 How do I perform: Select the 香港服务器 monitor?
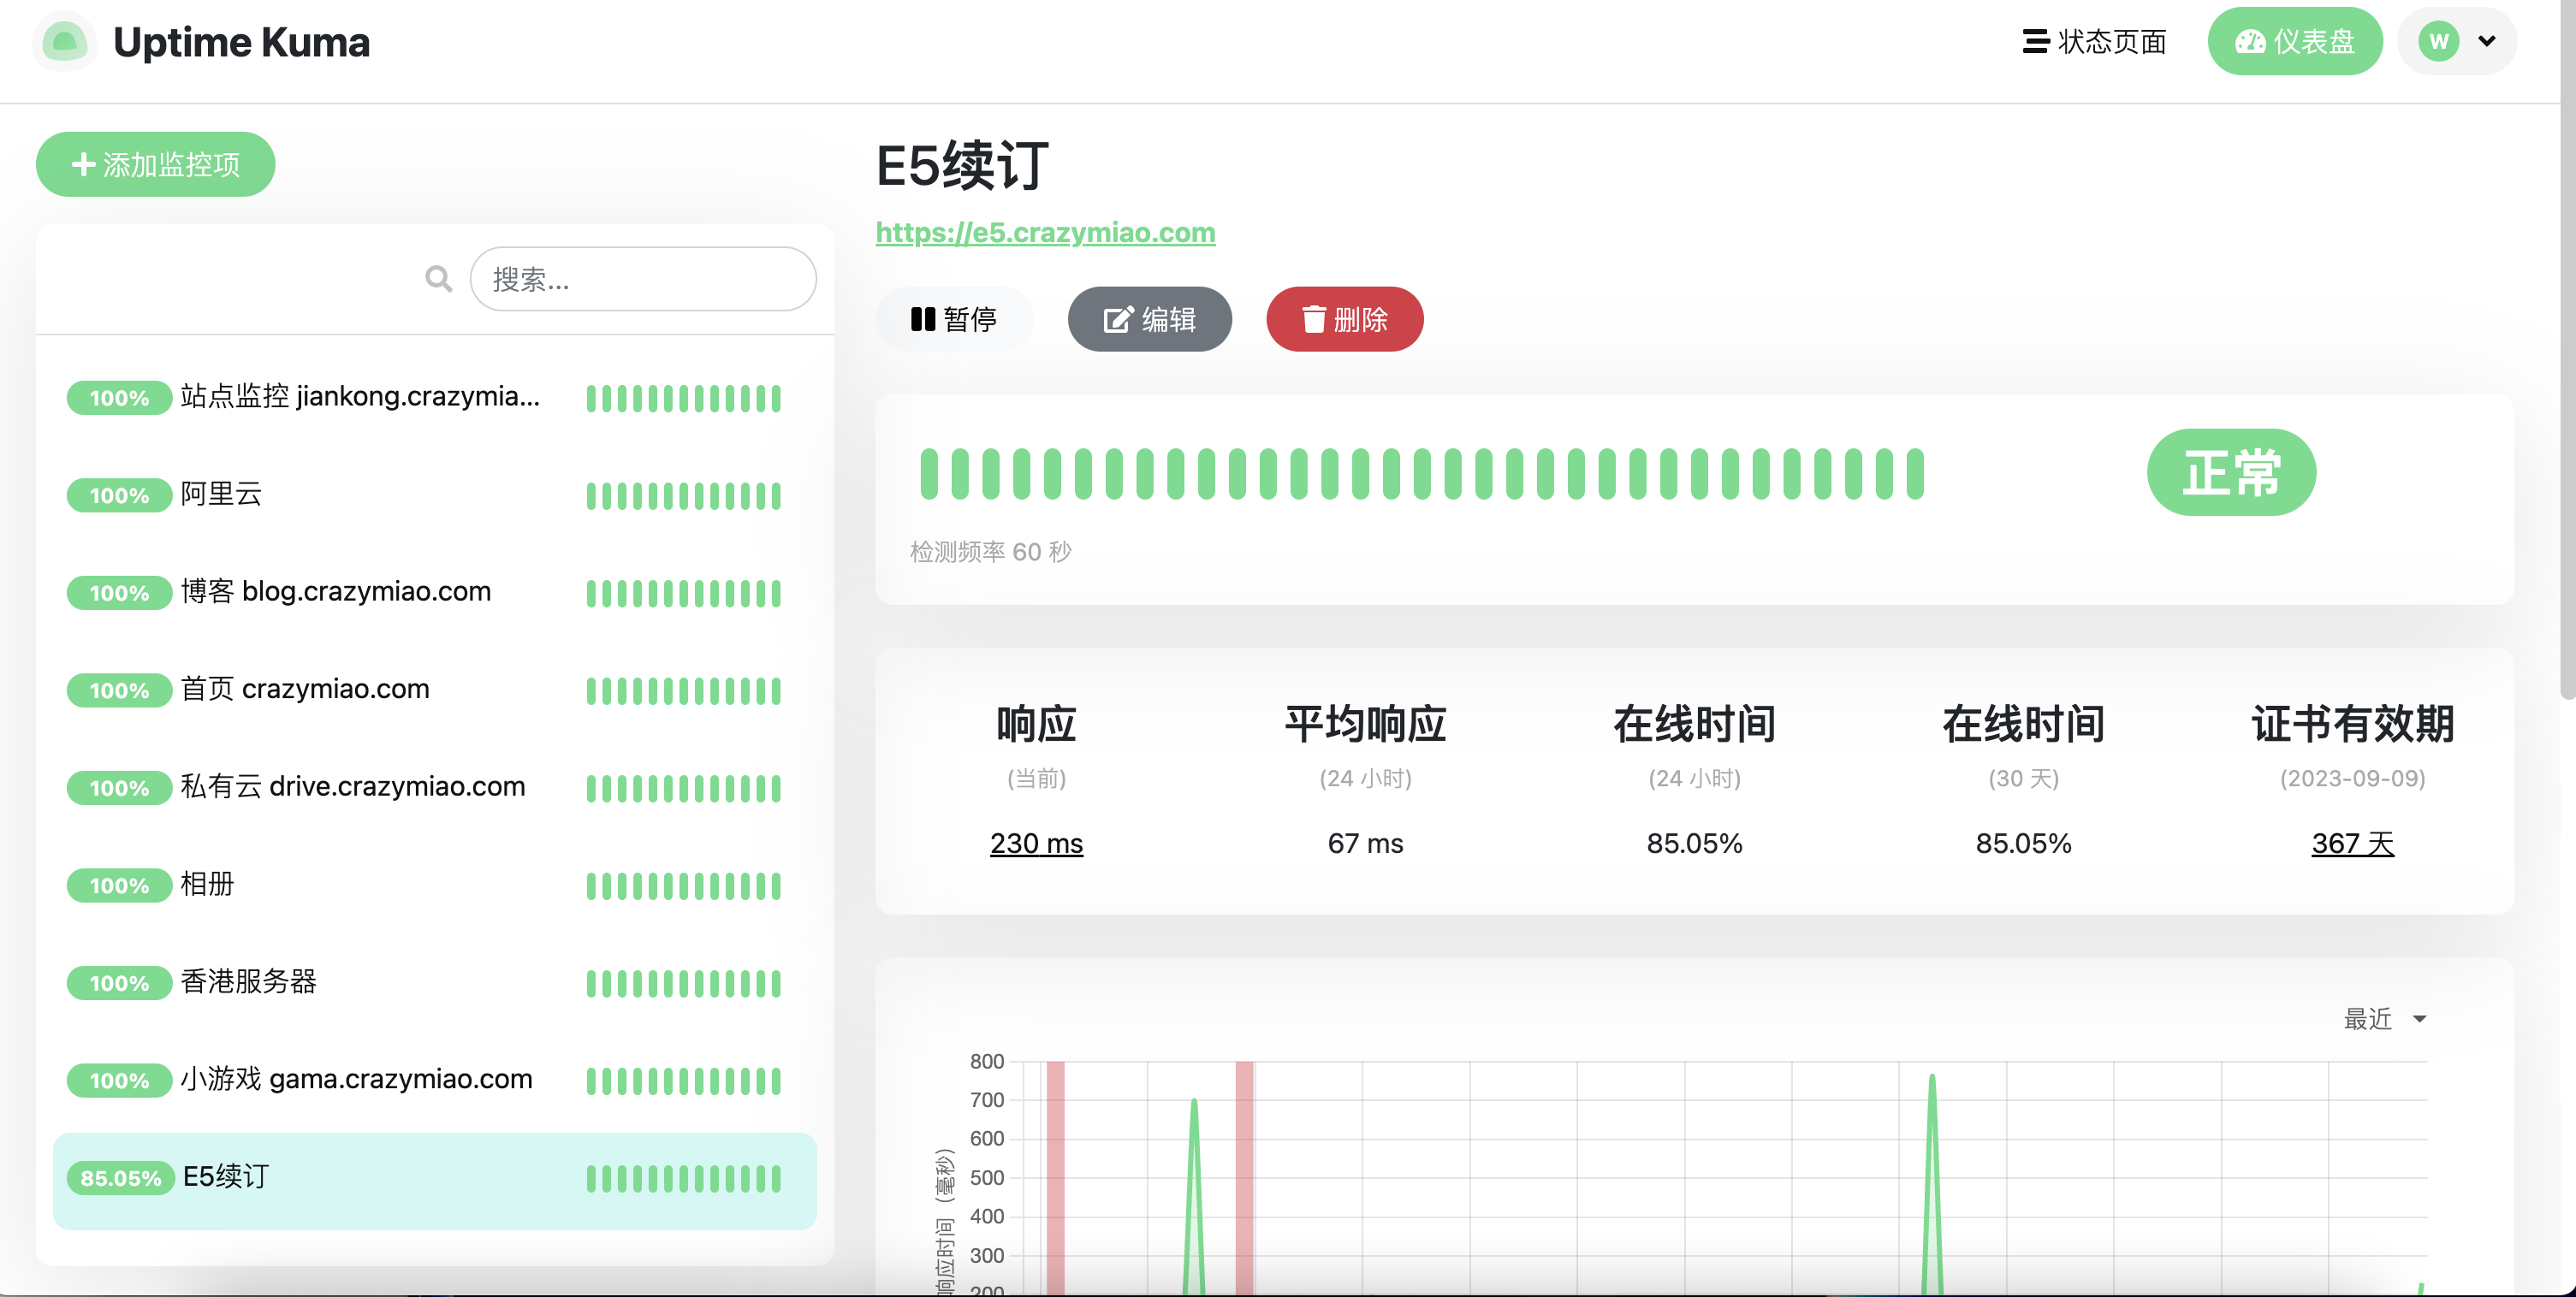[435, 983]
